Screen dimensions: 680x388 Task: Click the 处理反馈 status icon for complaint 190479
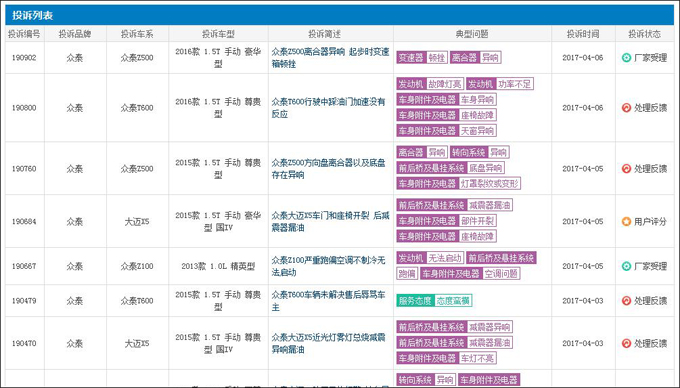coord(626,300)
